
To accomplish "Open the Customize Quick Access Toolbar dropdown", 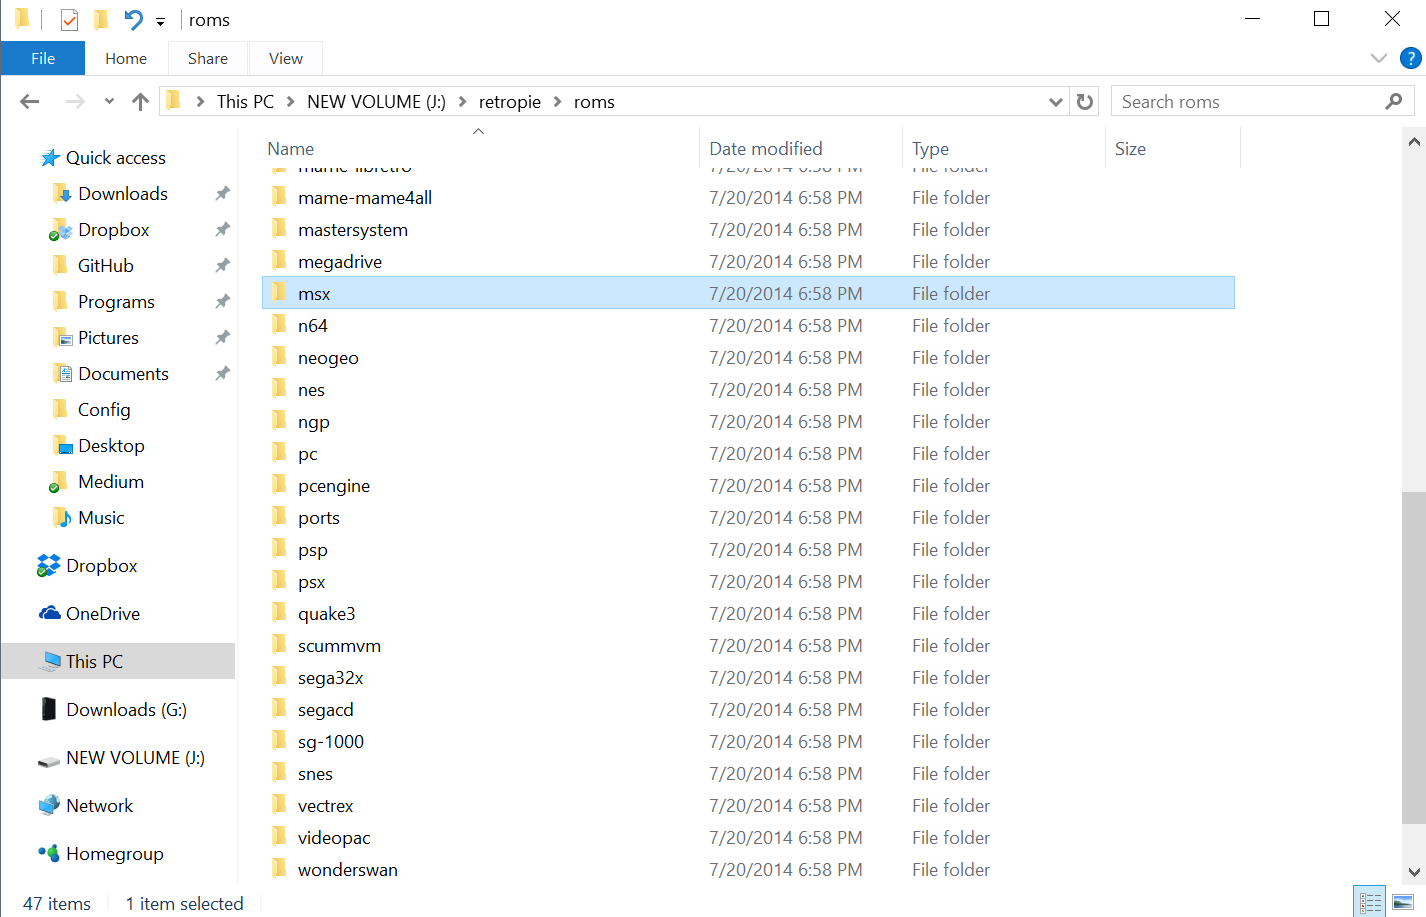I will [160, 21].
